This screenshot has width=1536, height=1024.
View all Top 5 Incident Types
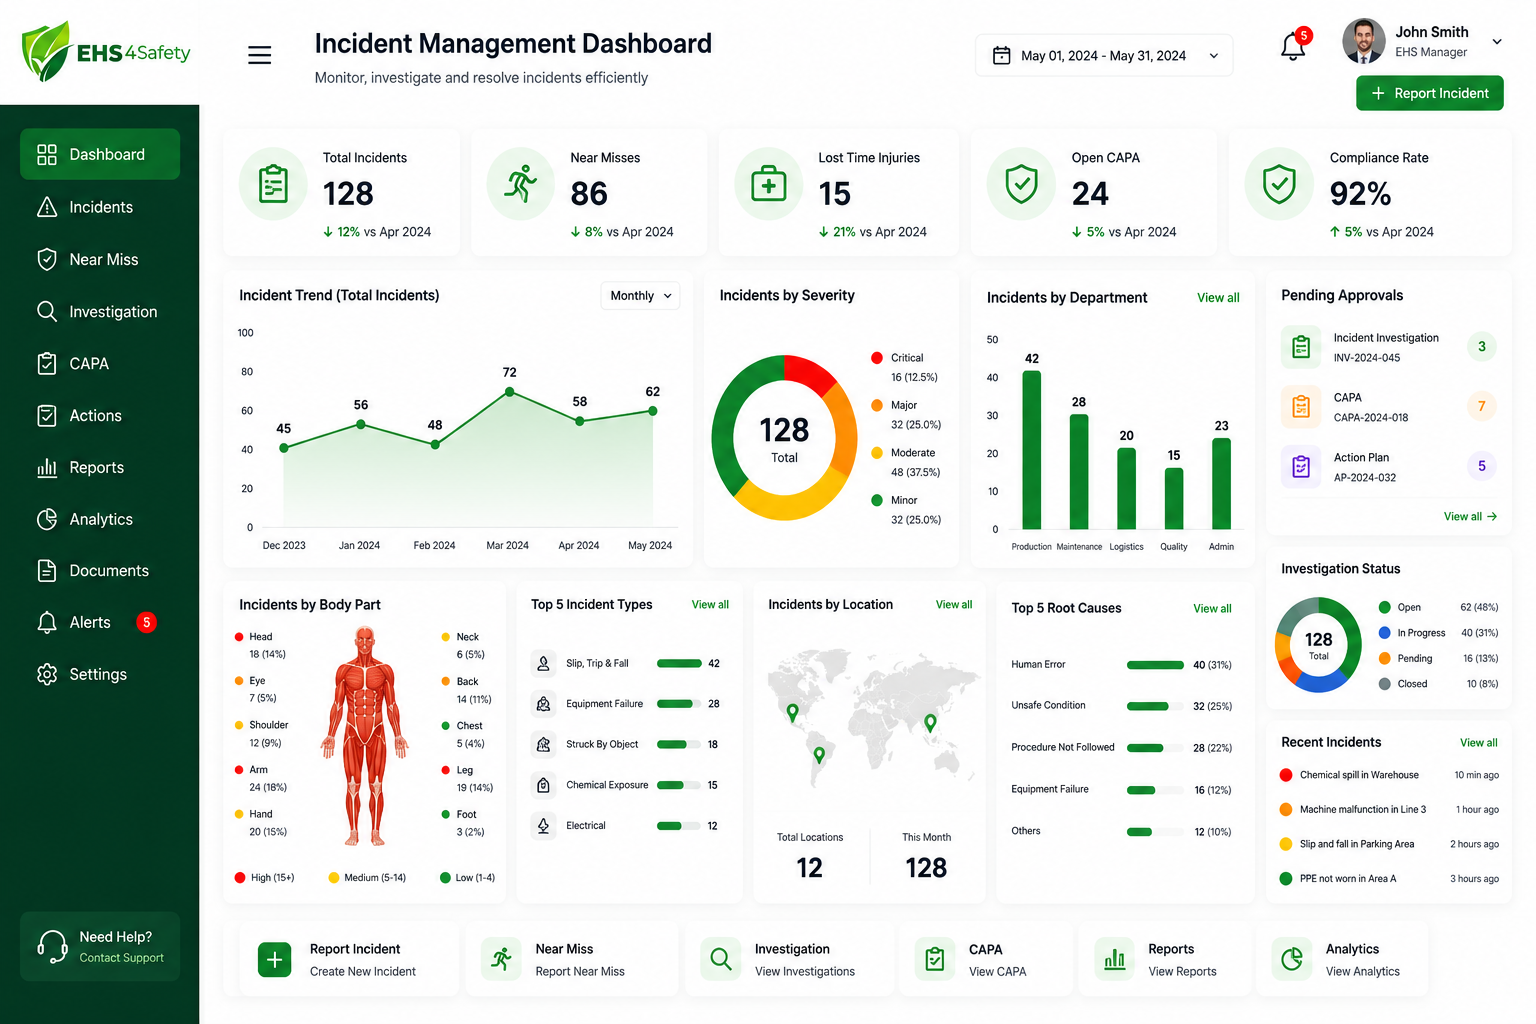tap(710, 605)
